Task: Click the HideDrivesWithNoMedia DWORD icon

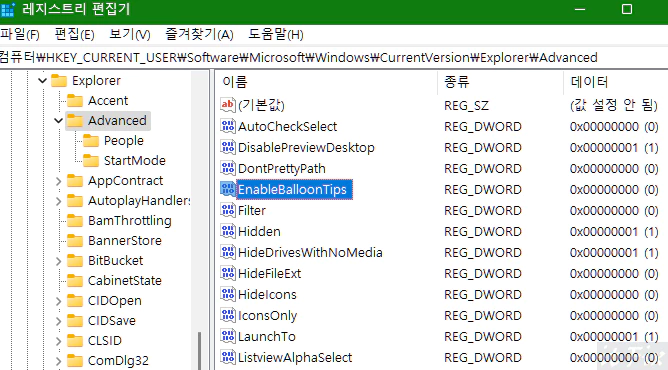Action: point(228,252)
